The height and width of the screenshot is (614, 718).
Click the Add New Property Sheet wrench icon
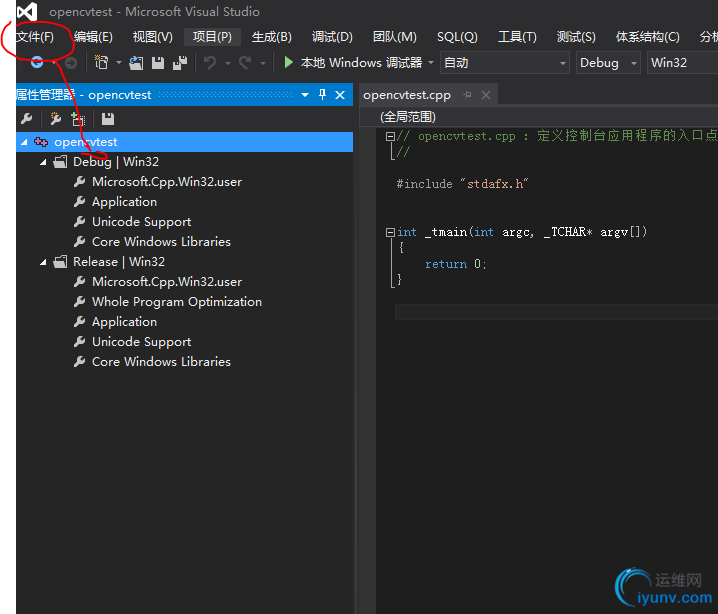click(x=56, y=119)
